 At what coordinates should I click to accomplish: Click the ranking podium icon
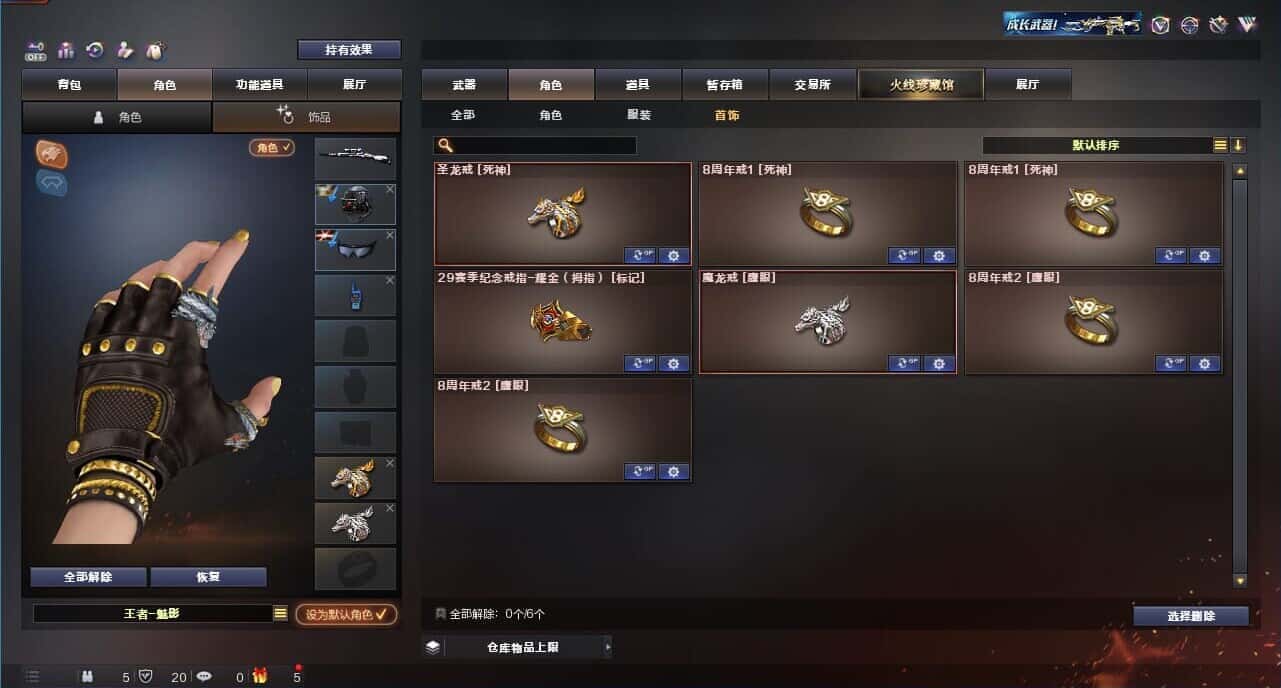pos(66,49)
